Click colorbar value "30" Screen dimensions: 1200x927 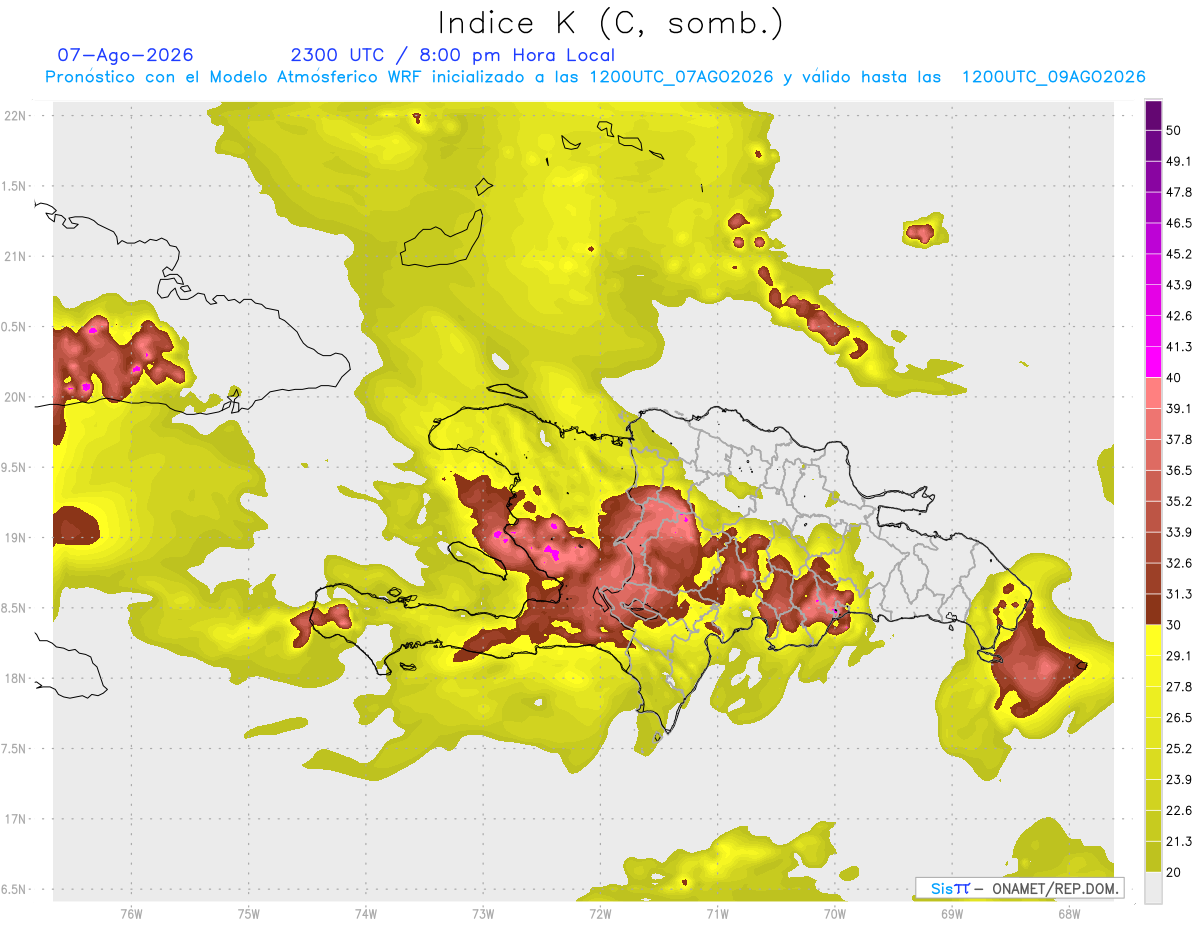point(1174,625)
